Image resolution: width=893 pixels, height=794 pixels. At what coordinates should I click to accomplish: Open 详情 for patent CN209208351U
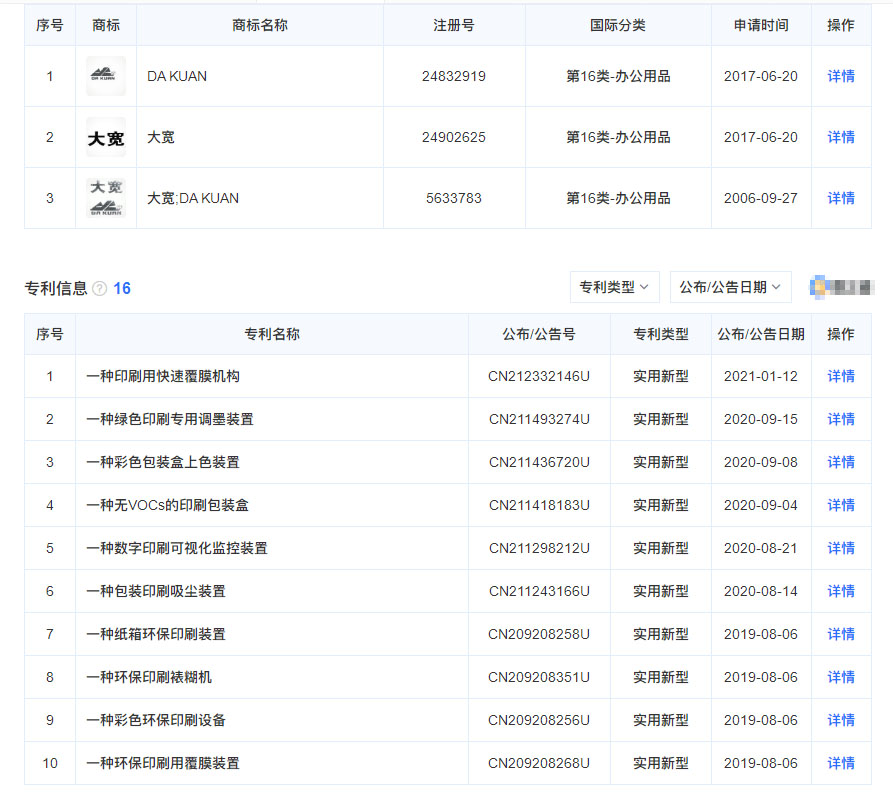pyautogui.click(x=840, y=677)
